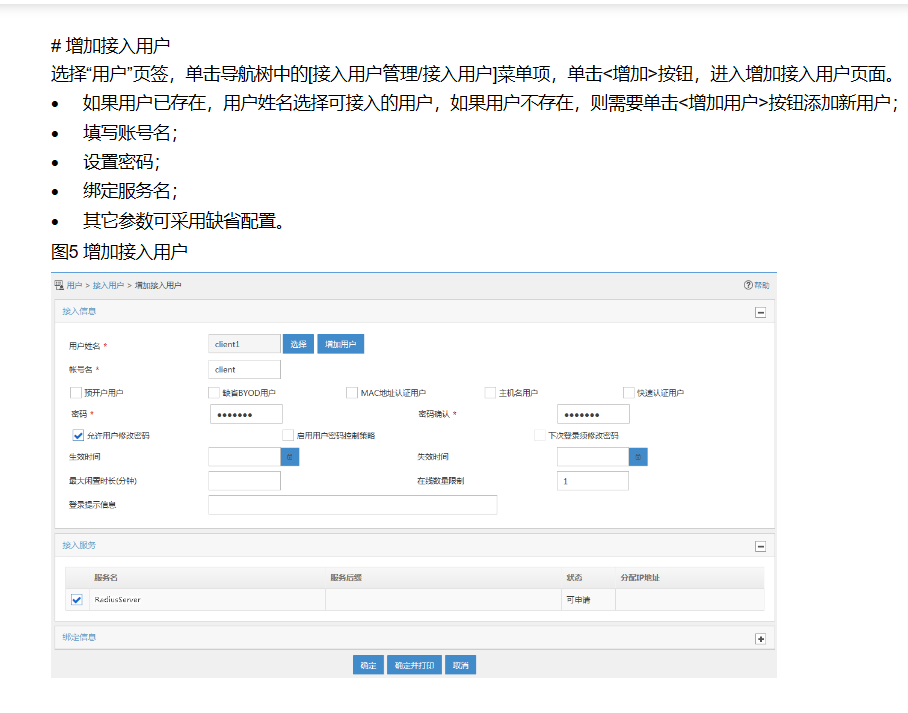Tick the 缺省BYOD用户 checkbox
The width and height of the screenshot is (908, 713).
[214, 393]
